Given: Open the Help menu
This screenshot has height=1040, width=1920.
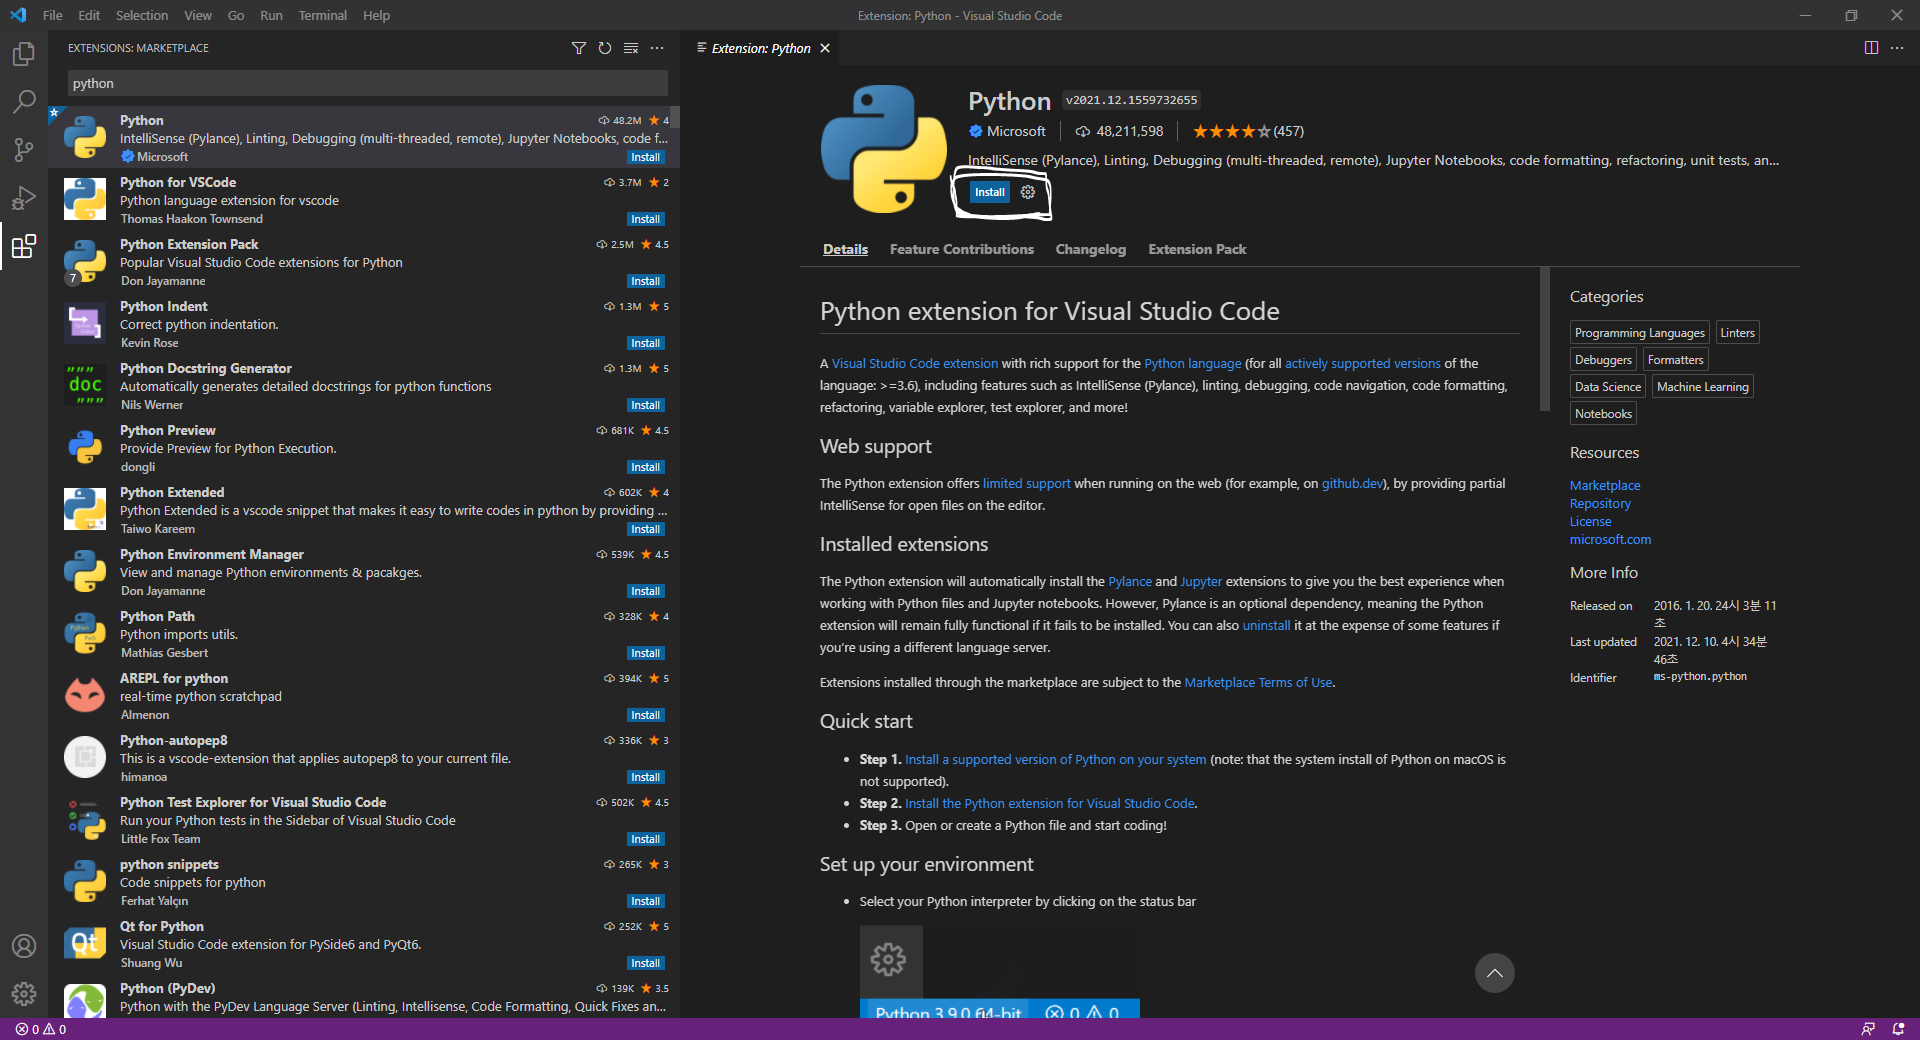Looking at the screenshot, I should [x=376, y=15].
